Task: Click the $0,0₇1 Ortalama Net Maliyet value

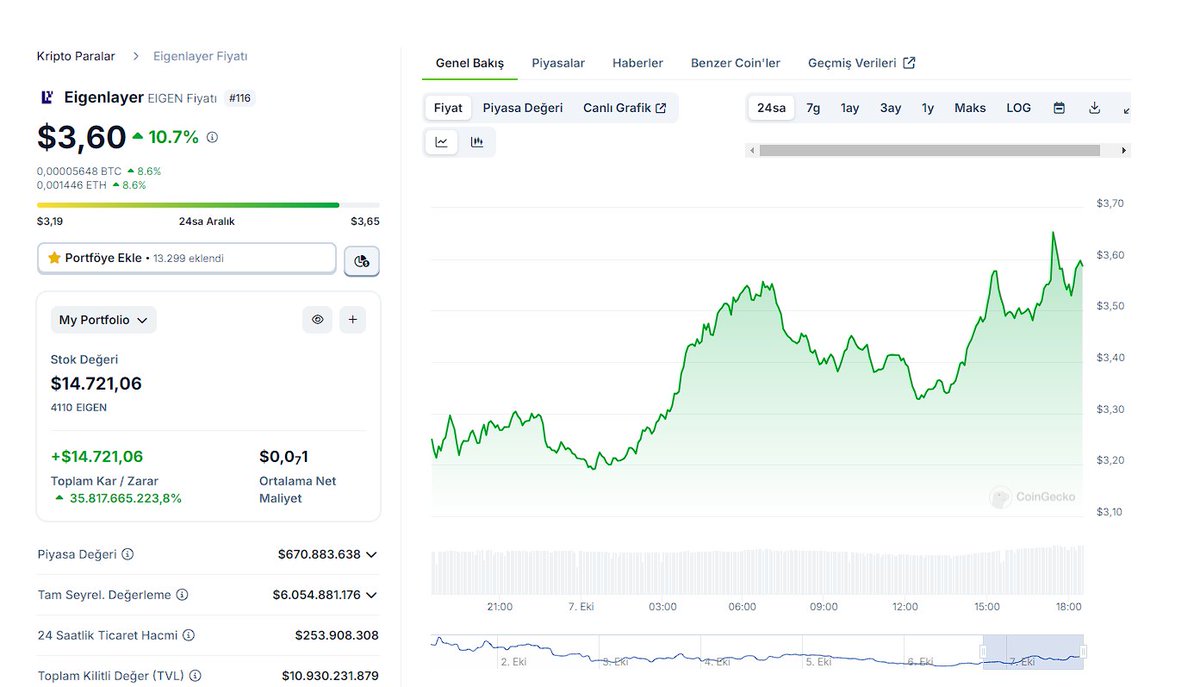Action: coord(283,457)
